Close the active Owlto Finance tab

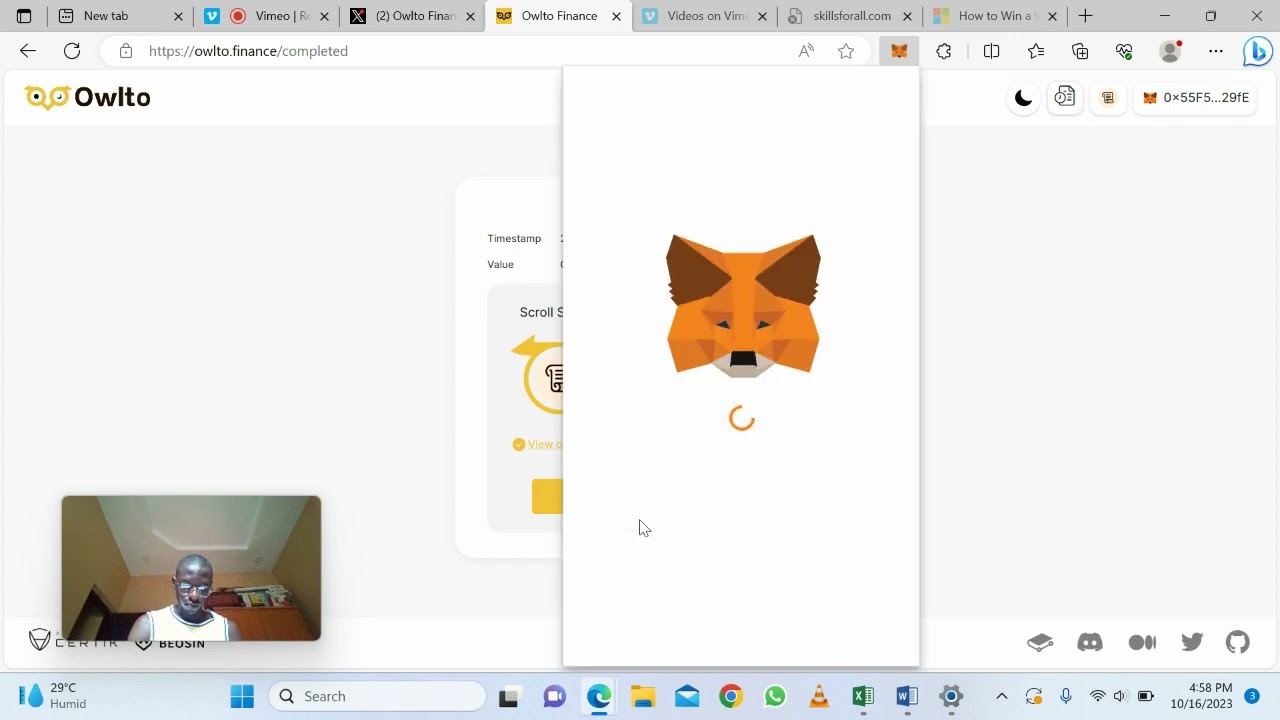616,16
